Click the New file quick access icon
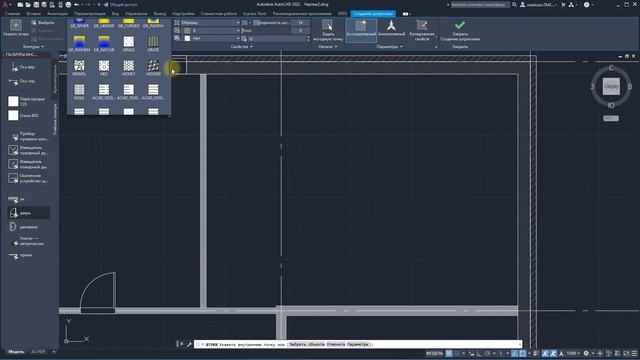The height and width of the screenshot is (360, 640). 20,4
